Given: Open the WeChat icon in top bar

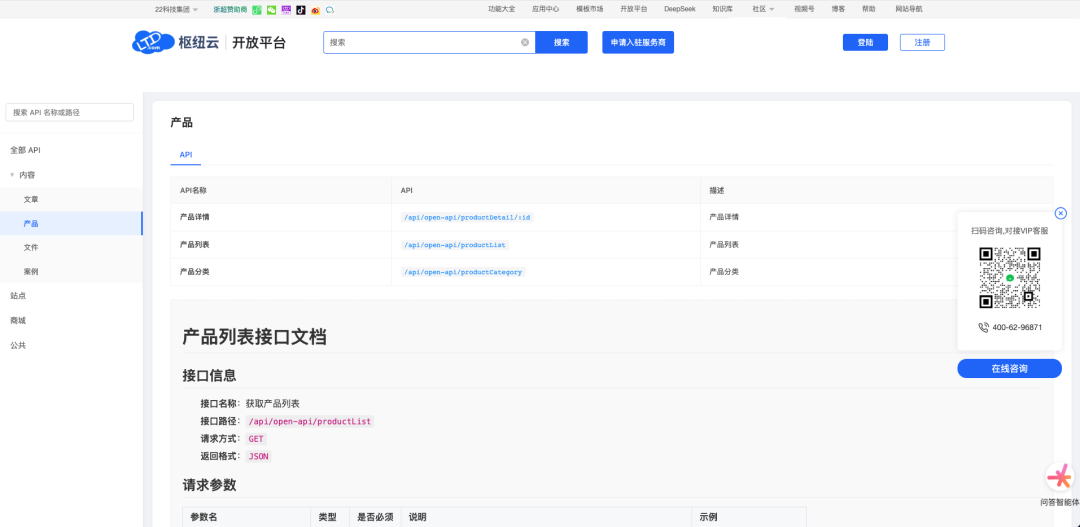Looking at the screenshot, I should pyautogui.click(x=271, y=9).
